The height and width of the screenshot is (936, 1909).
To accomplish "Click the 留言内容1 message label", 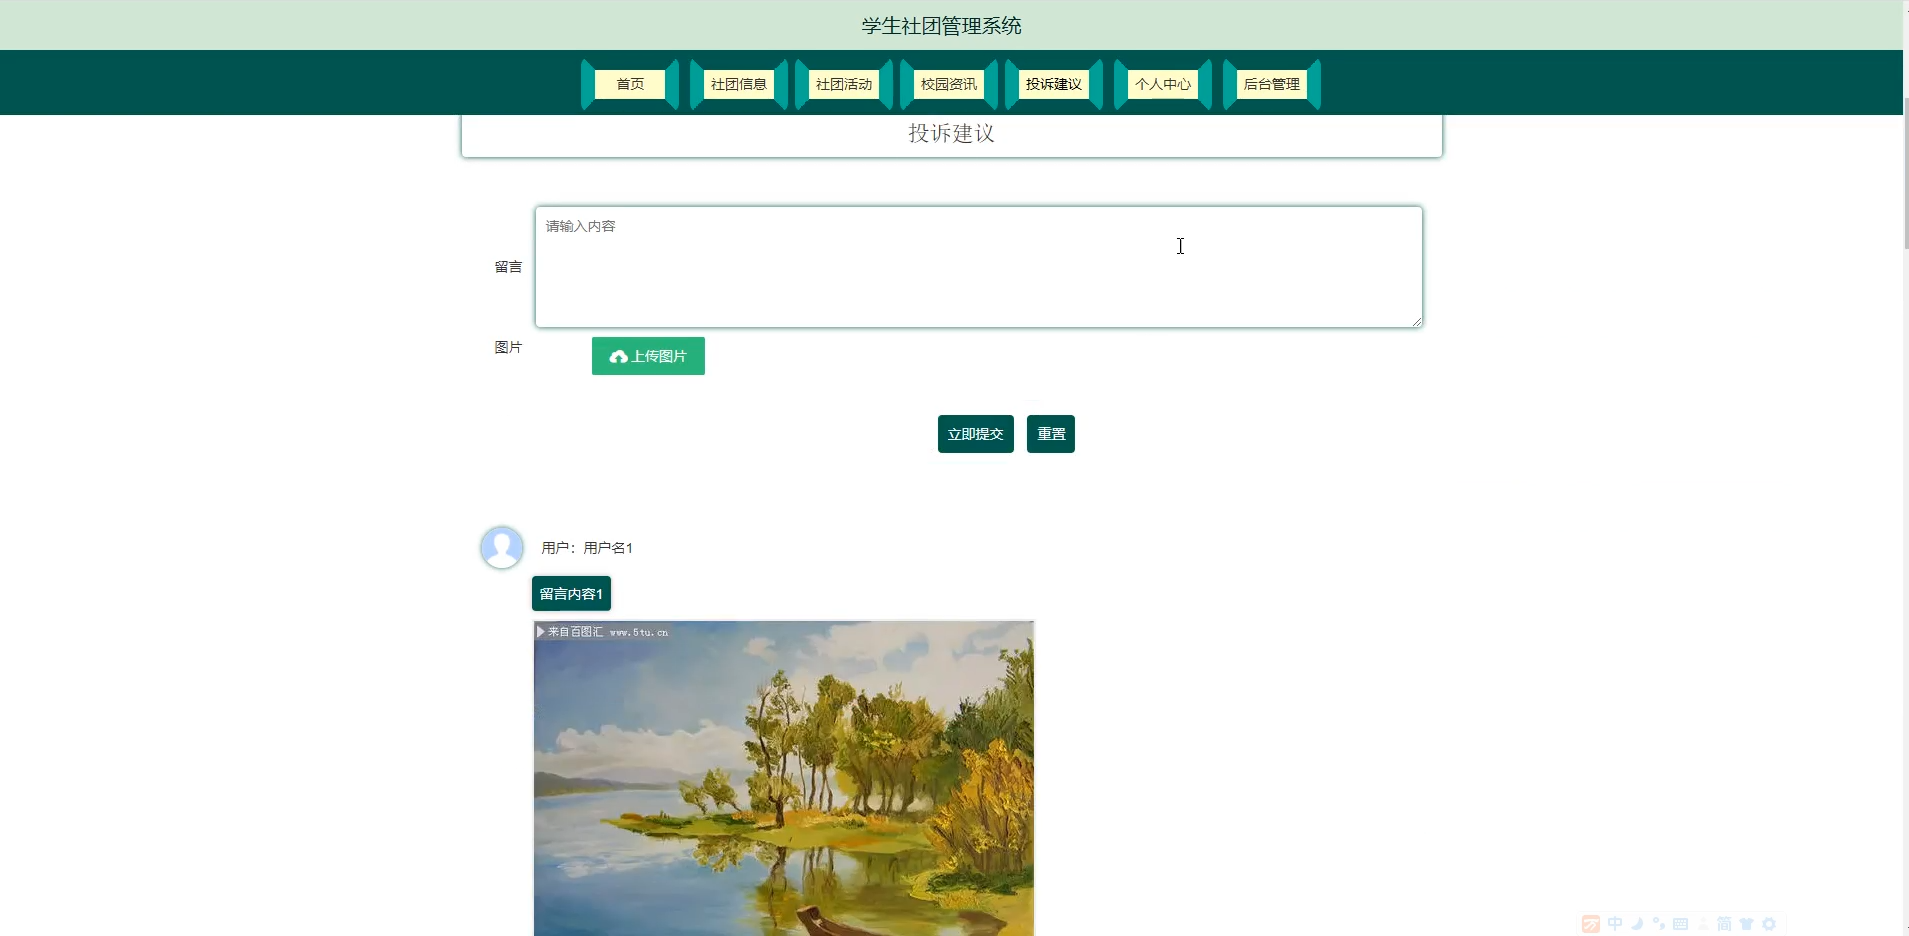I will click(571, 594).
